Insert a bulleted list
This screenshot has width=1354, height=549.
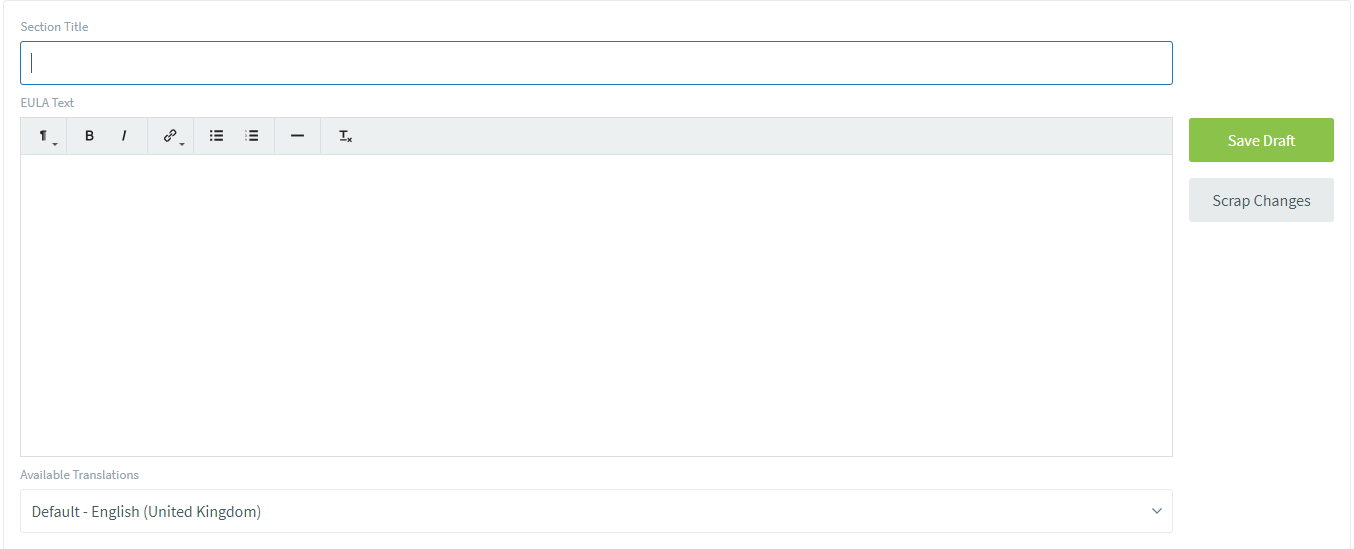click(x=216, y=136)
